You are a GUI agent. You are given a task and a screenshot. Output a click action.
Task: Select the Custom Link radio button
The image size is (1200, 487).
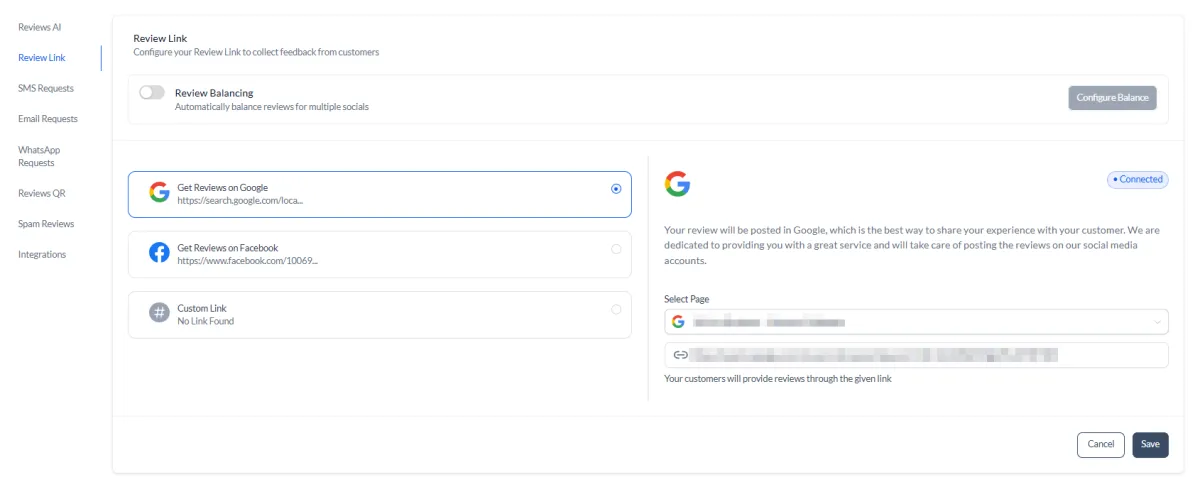pyautogui.click(x=615, y=309)
